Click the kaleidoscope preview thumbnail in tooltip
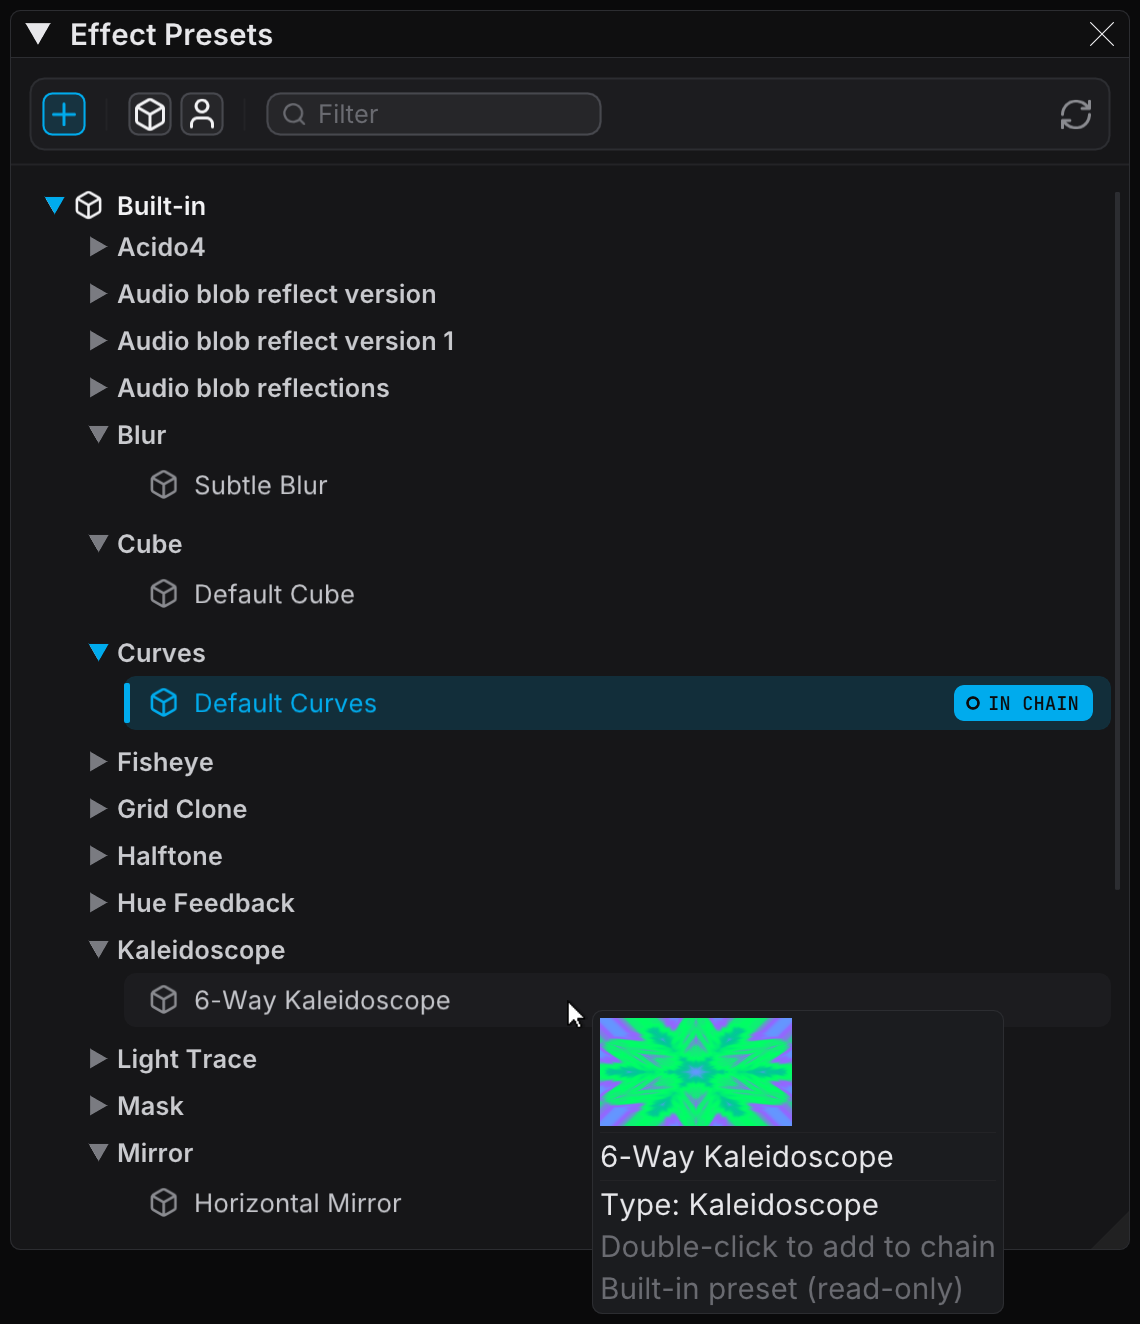The height and width of the screenshot is (1324, 1140). (x=696, y=1072)
